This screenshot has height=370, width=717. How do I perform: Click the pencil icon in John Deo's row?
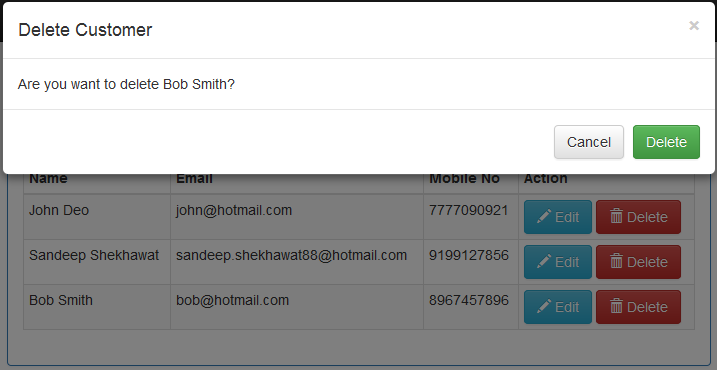(x=544, y=216)
